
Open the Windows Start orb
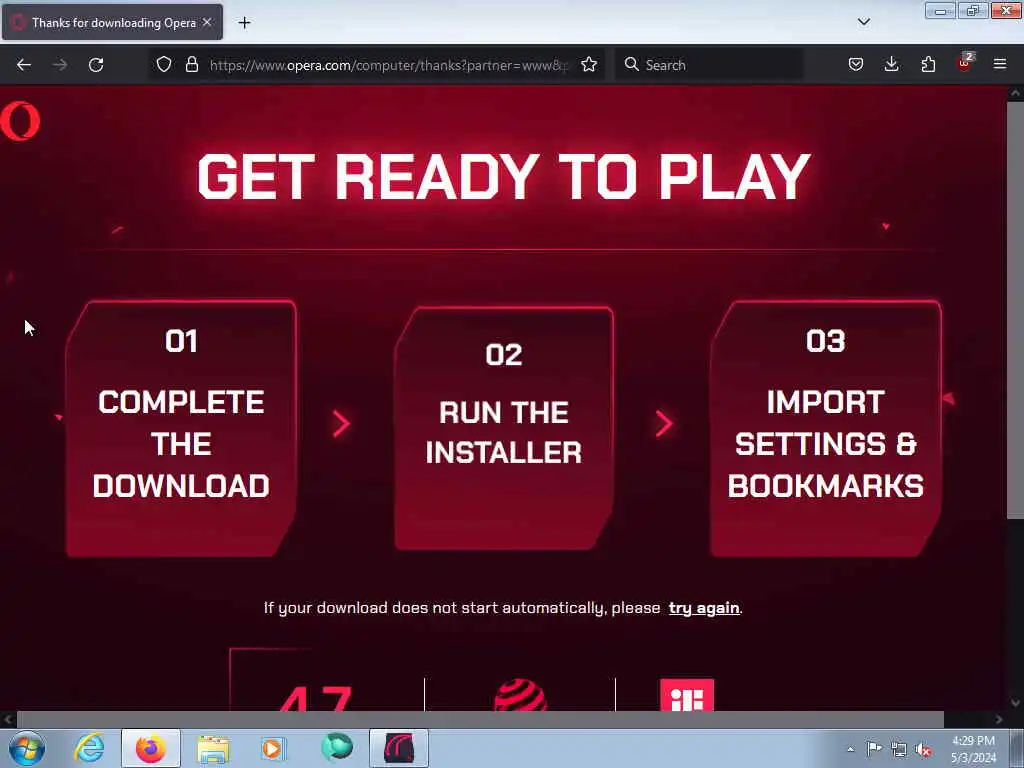[x=27, y=748]
